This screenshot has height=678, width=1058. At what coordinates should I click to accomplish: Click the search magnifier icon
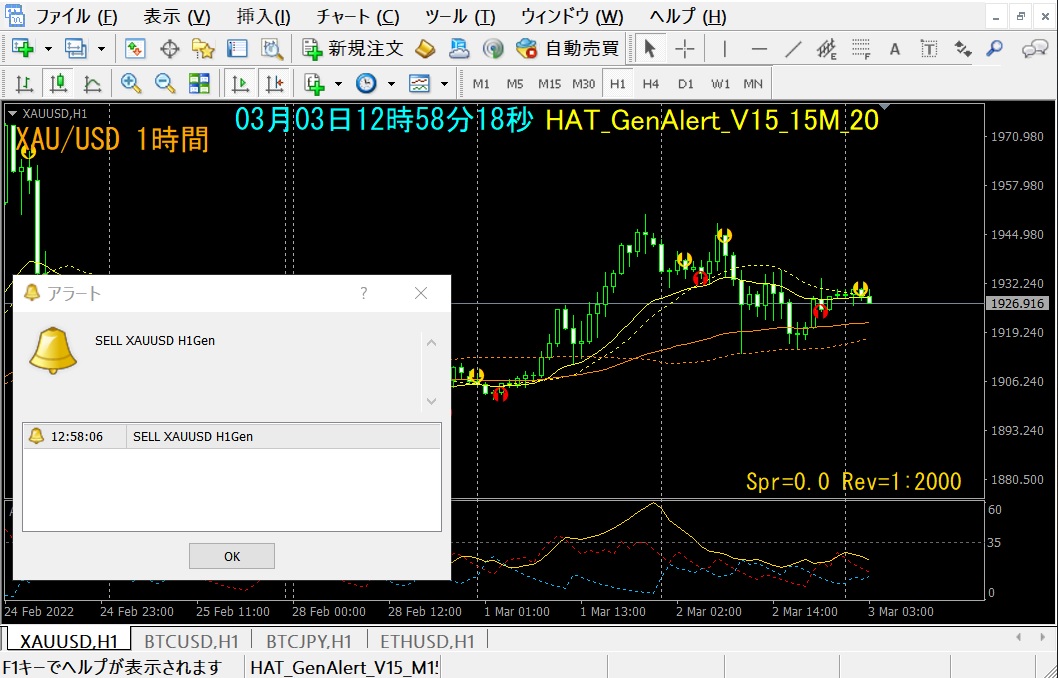click(x=995, y=49)
